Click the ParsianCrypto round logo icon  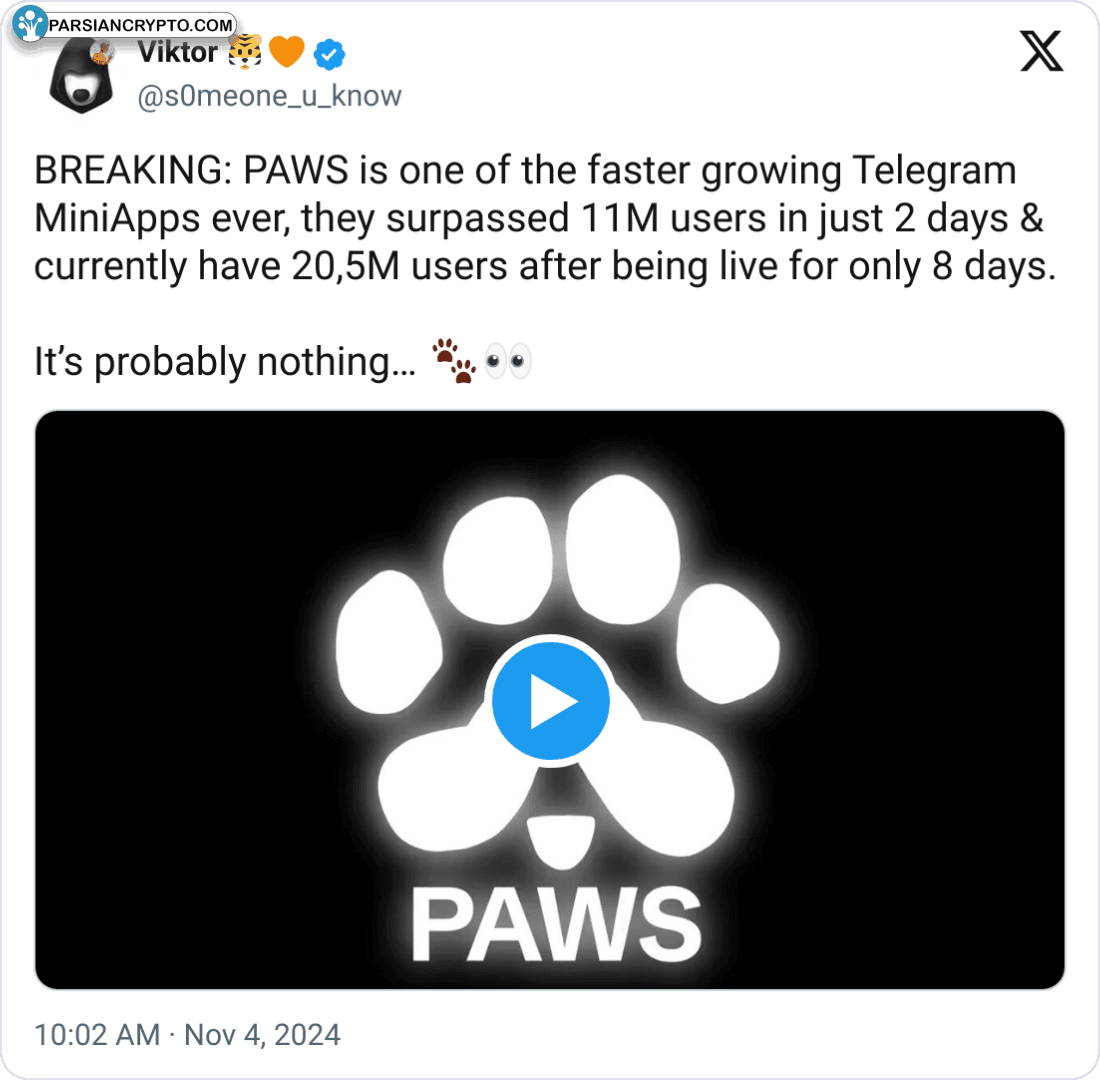[32, 25]
